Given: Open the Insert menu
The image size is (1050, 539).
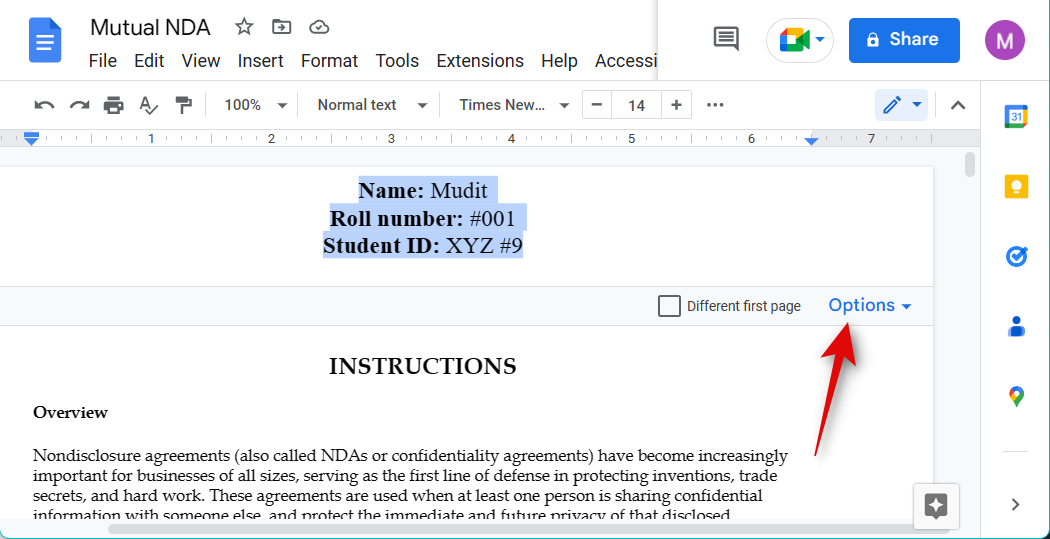Looking at the screenshot, I should pyautogui.click(x=260, y=61).
